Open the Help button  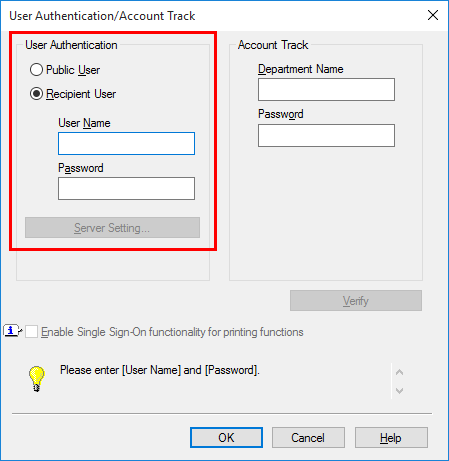[391, 437]
